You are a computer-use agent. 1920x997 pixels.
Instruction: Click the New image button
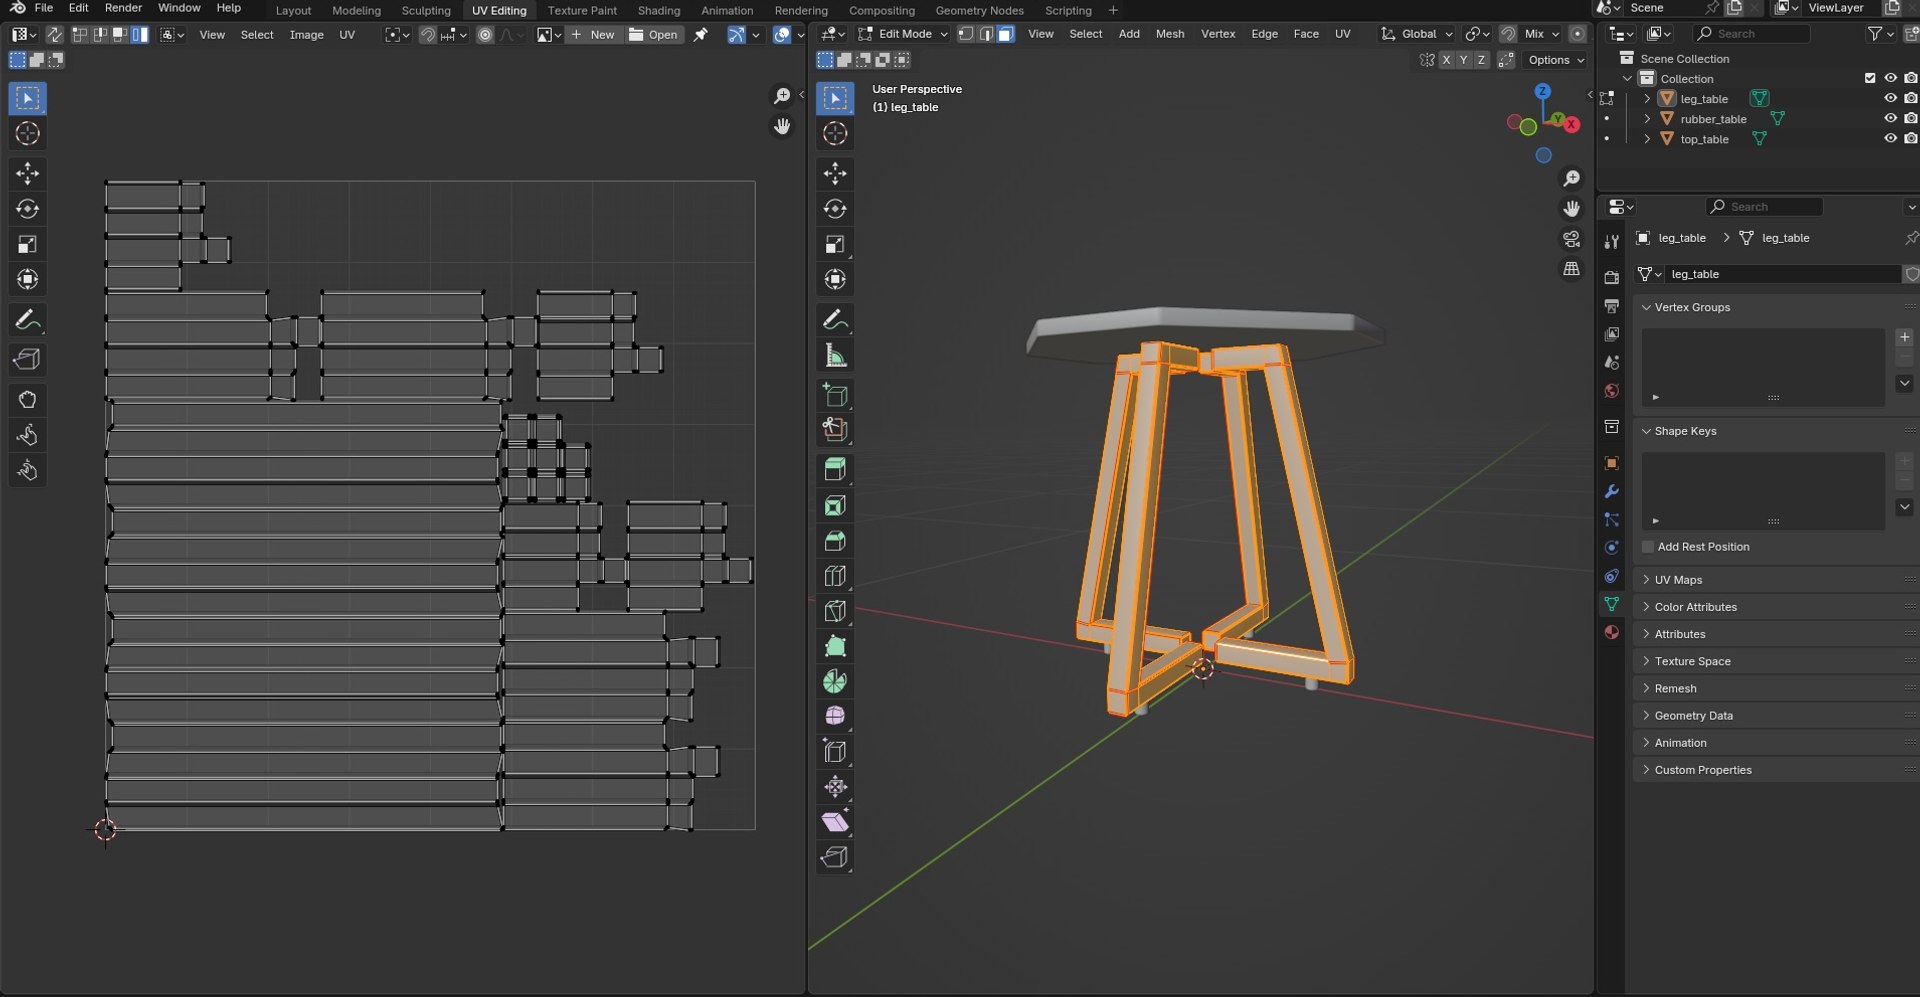(x=592, y=34)
